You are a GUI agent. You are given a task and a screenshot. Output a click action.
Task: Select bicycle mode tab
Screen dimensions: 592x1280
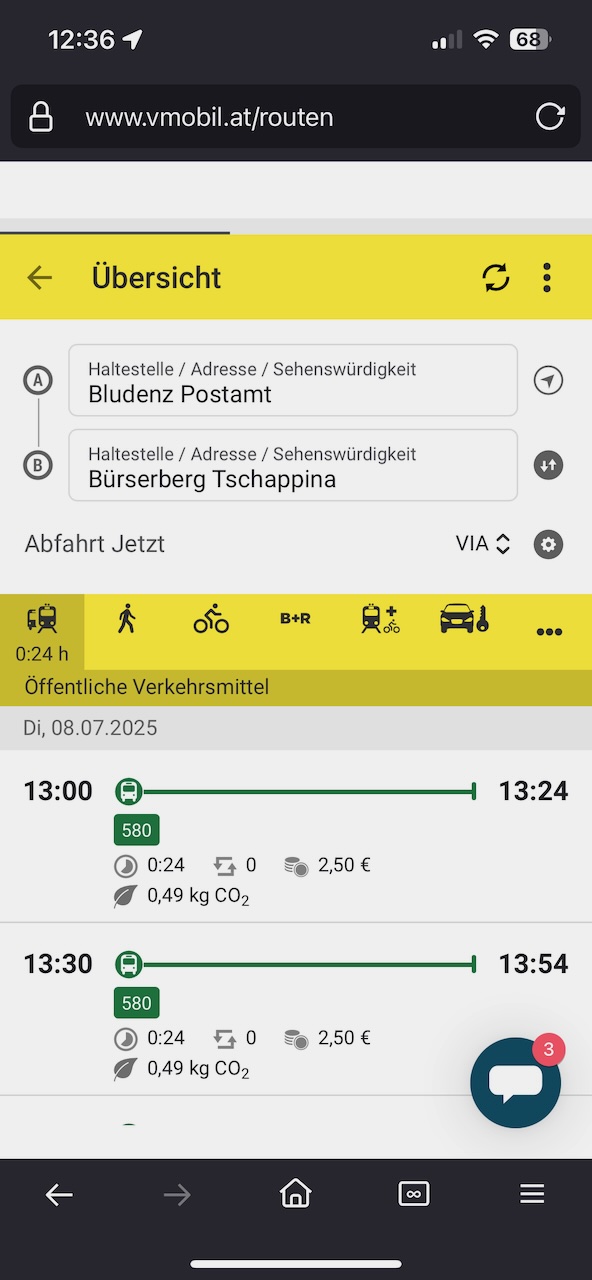(211, 620)
